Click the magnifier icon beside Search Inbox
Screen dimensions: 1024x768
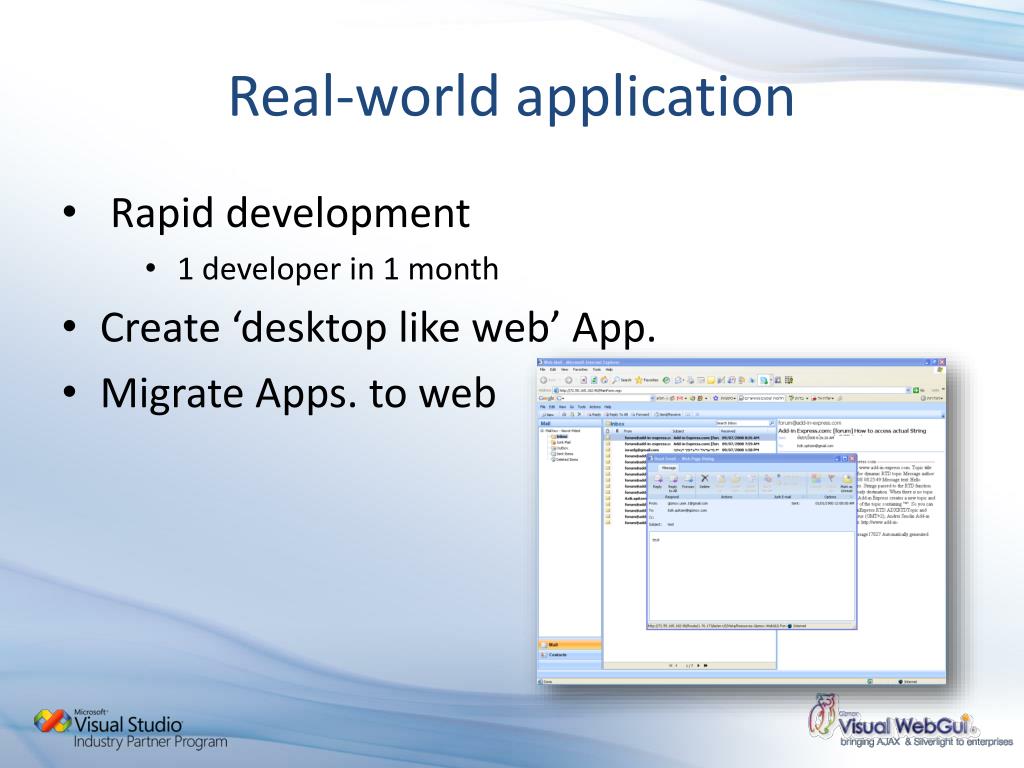pos(772,423)
